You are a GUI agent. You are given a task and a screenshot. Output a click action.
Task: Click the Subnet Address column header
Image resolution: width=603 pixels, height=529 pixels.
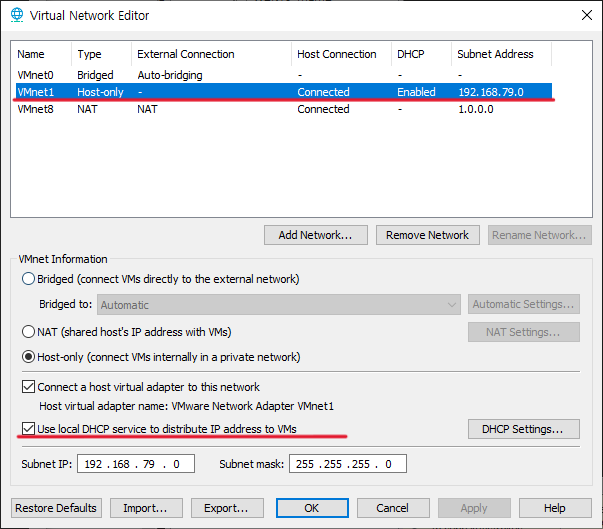[501, 54]
